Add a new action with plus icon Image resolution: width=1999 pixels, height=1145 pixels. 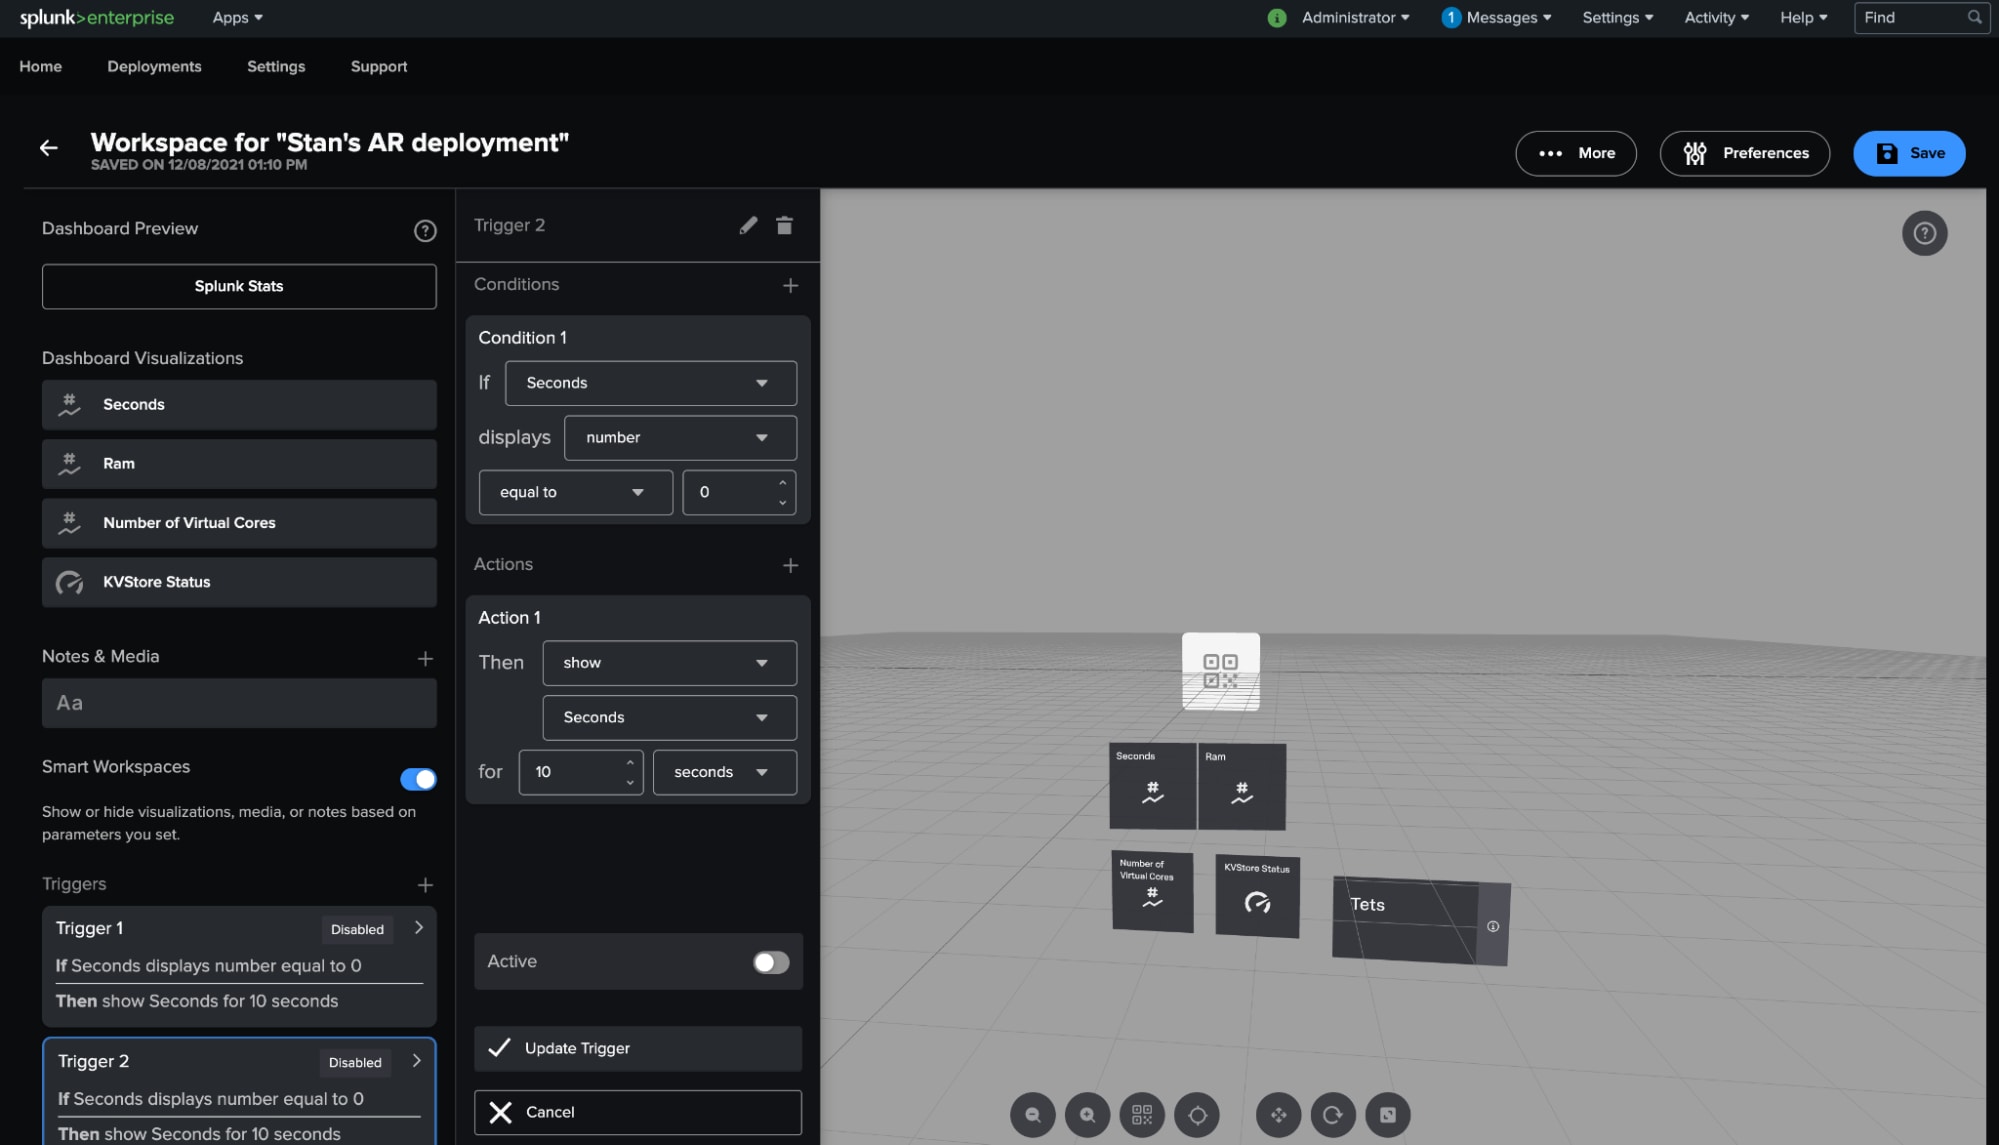tap(790, 566)
